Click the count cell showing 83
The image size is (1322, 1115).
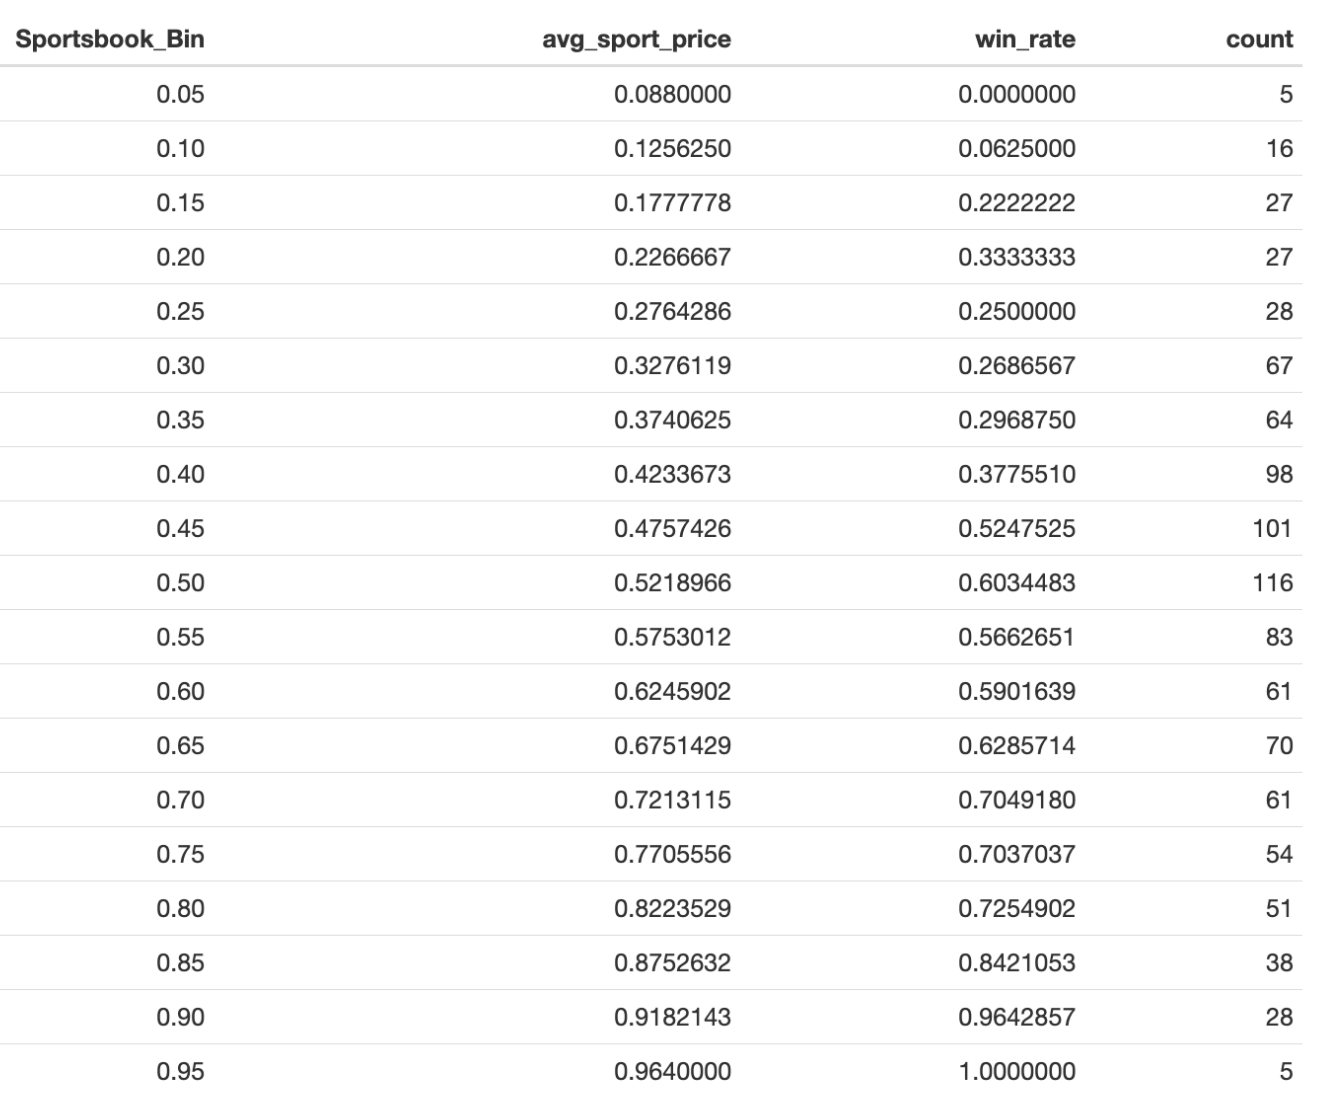point(1278,637)
